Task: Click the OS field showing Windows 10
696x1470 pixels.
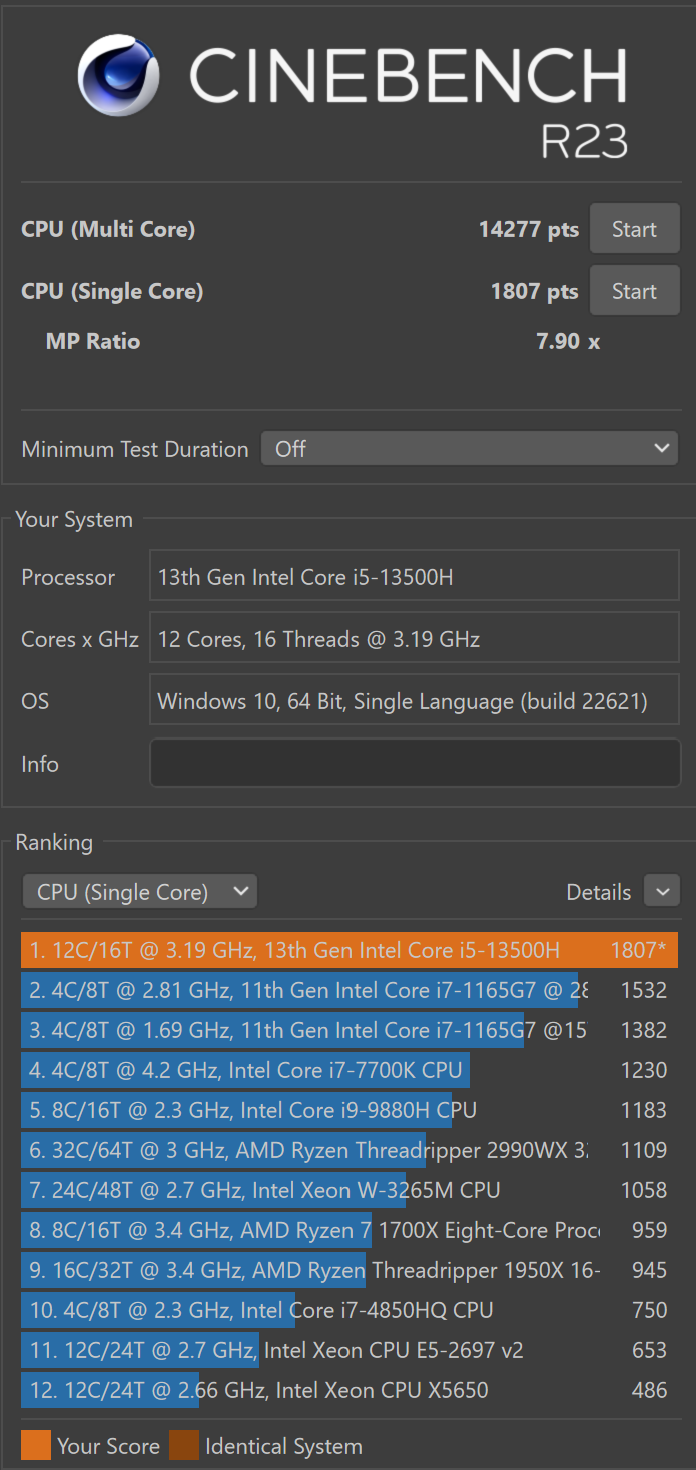Action: coord(415,701)
